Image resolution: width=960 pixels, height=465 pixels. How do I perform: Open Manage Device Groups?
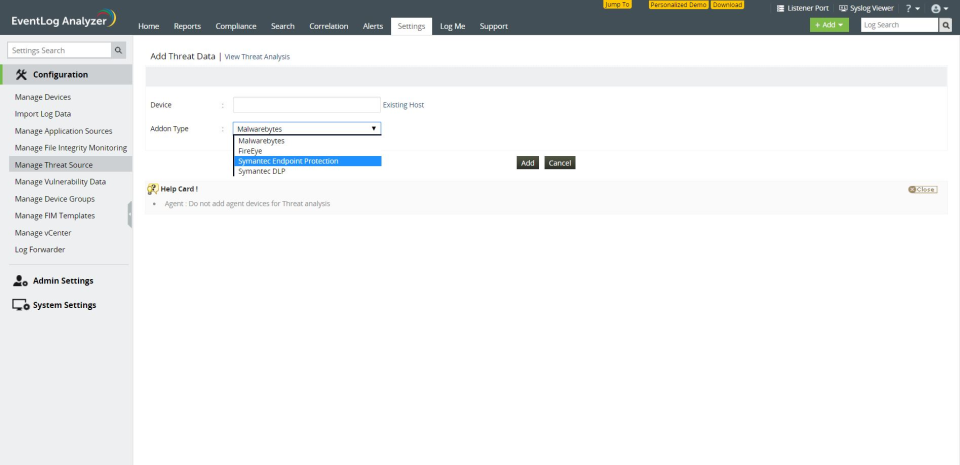(x=54, y=199)
